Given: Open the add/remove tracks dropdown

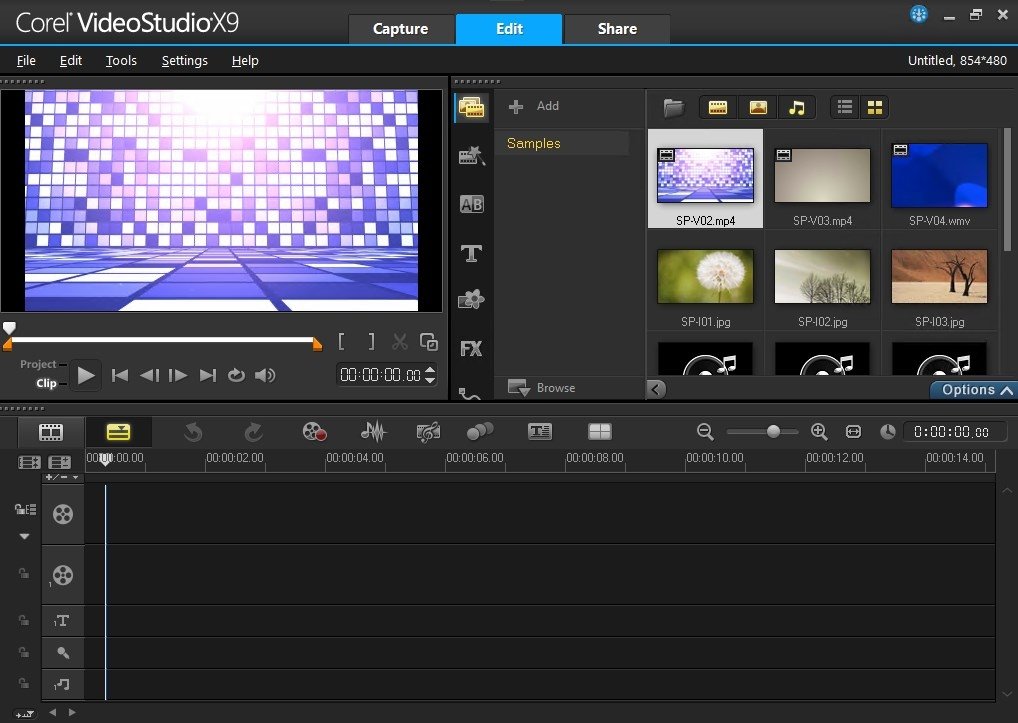Looking at the screenshot, I should [62, 478].
